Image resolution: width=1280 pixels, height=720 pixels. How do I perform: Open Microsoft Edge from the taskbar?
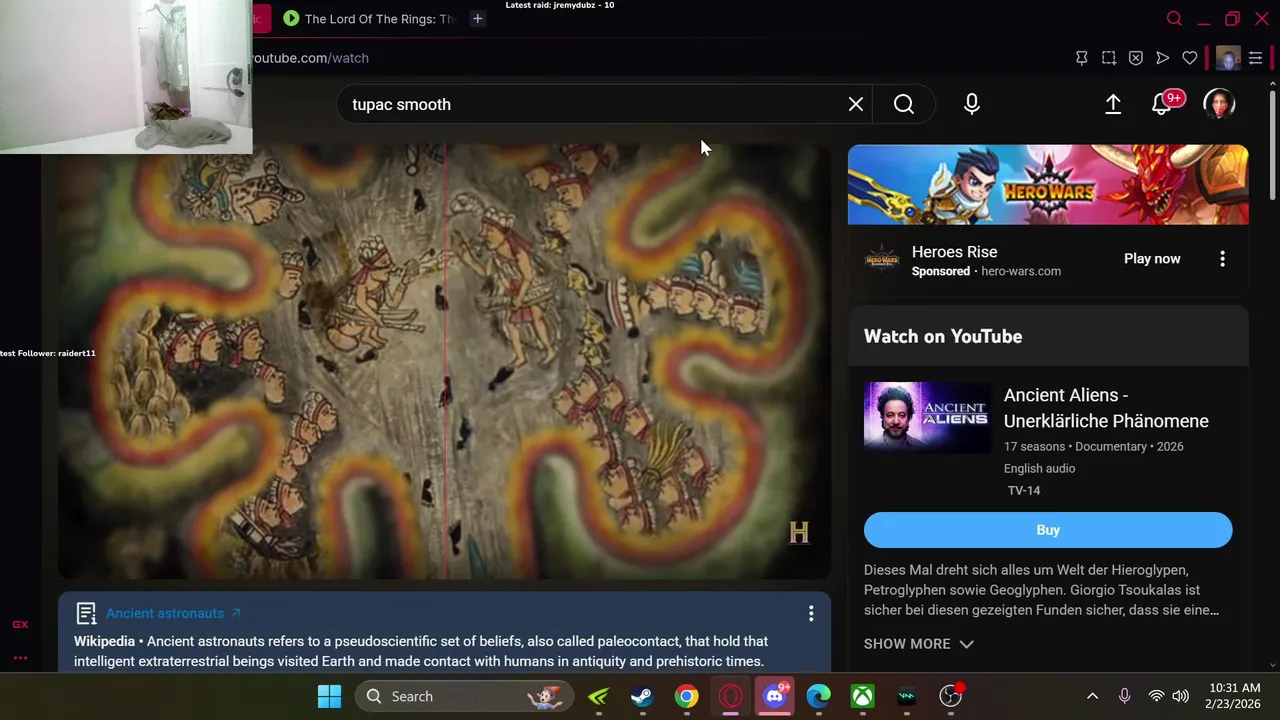818,696
